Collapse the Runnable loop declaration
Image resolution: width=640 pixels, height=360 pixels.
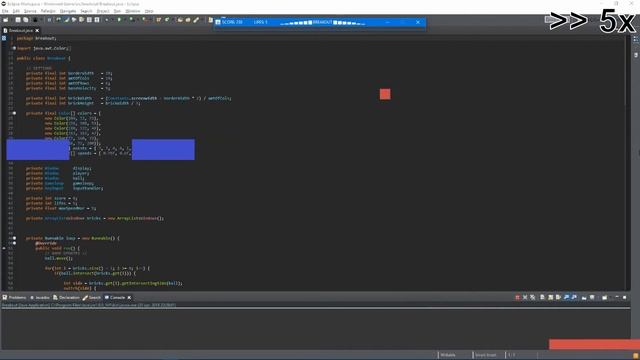pos(14,238)
